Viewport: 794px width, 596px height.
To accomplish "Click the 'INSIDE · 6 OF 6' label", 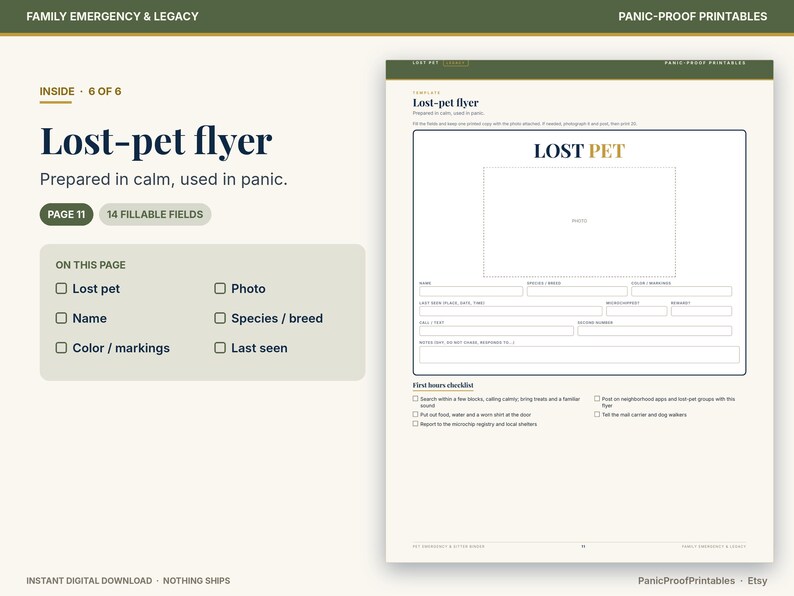I will tap(81, 92).
